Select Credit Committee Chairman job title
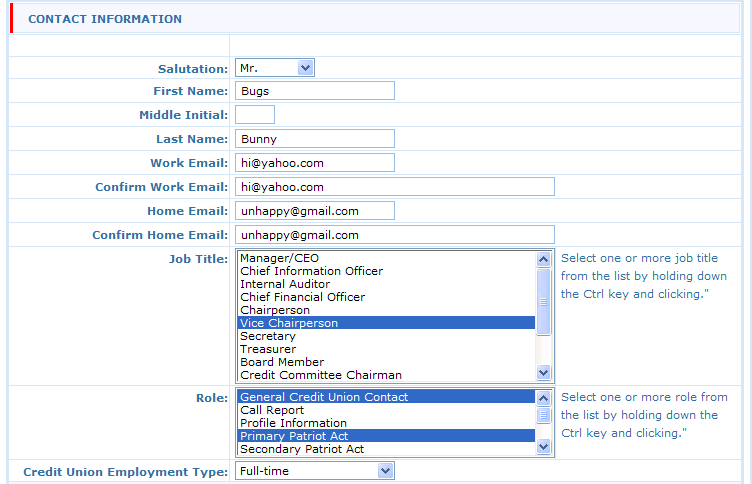 (387, 375)
